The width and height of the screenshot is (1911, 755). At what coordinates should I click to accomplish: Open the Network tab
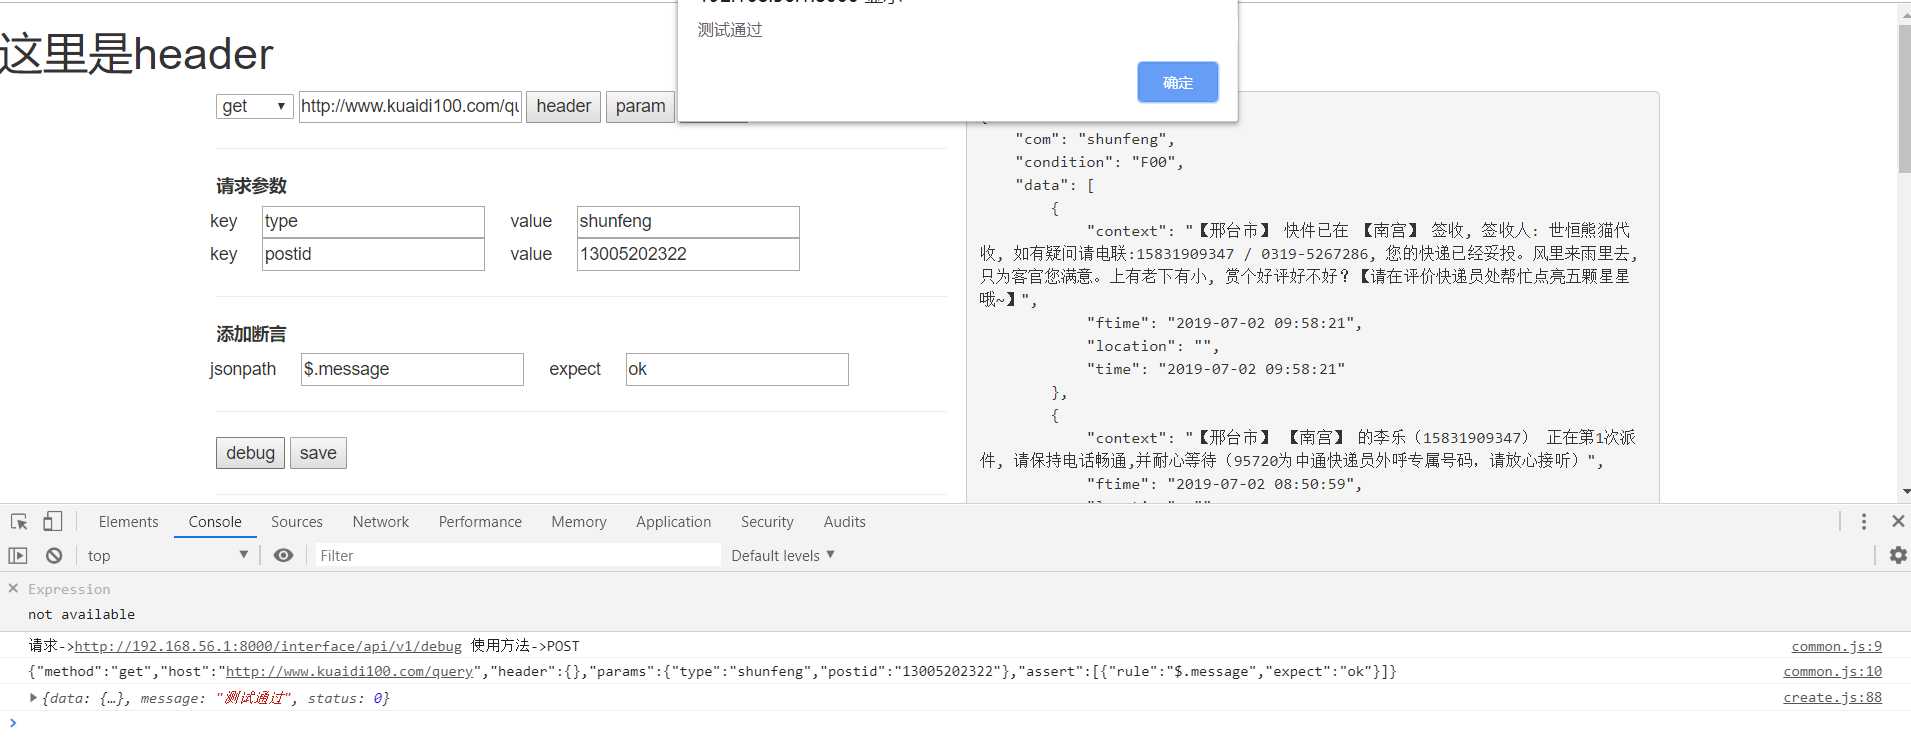point(380,522)
